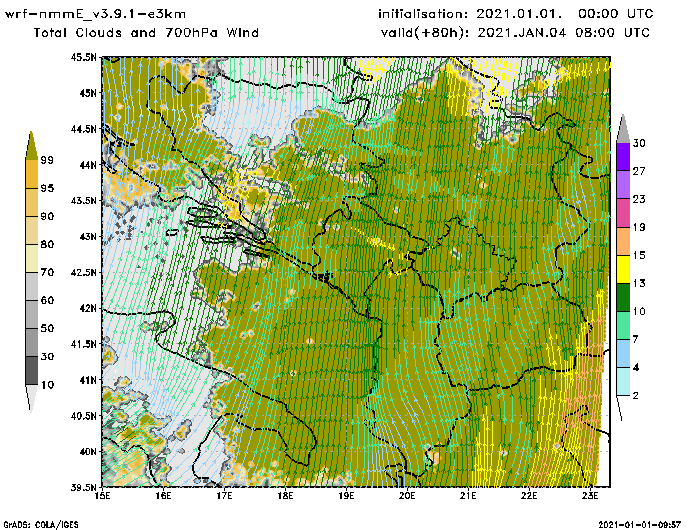Click the pink 19–23 wind speed swatch
The image size is (700, 530).
[623, 213]
